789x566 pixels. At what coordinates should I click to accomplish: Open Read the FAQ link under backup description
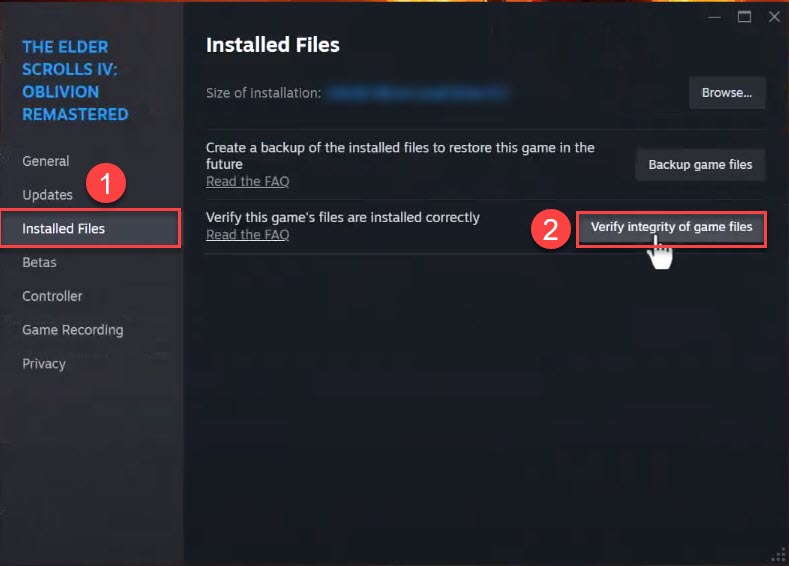[x=247, y=181]
